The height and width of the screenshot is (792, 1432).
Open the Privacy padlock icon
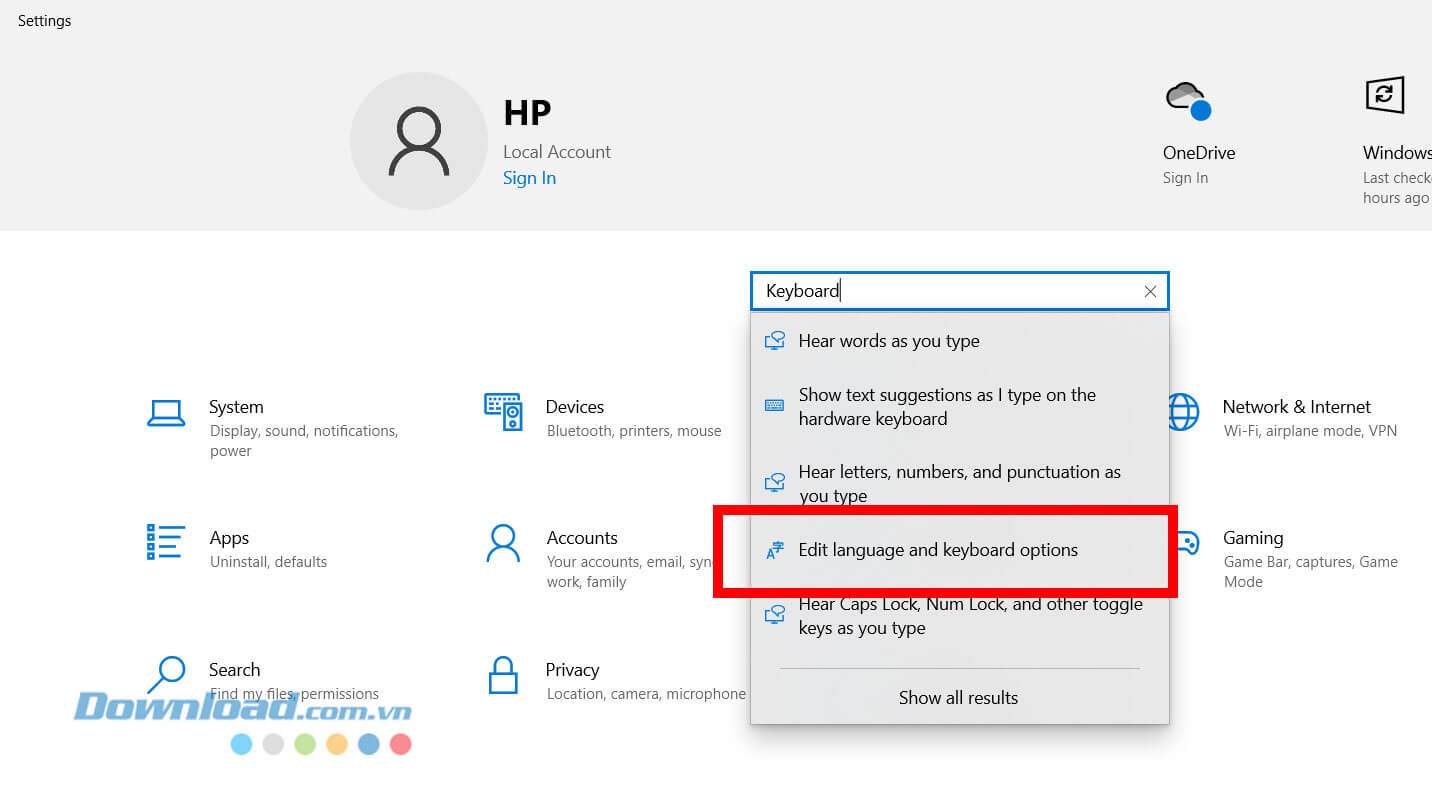[503, 675]
